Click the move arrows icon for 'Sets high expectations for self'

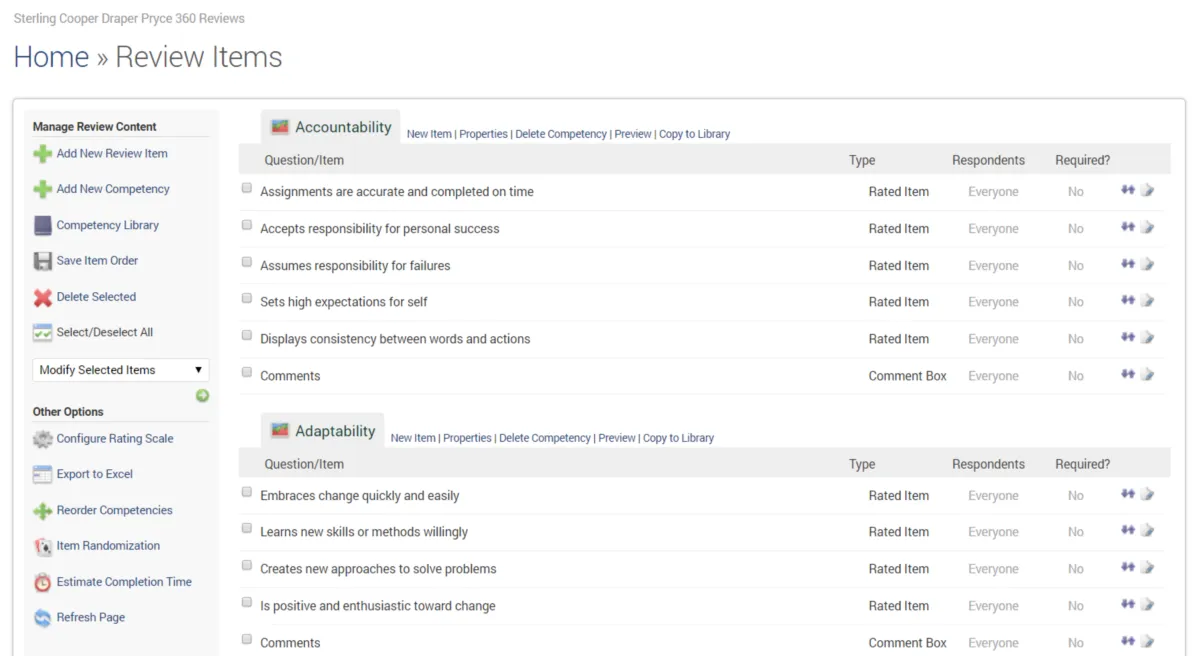1127,300
